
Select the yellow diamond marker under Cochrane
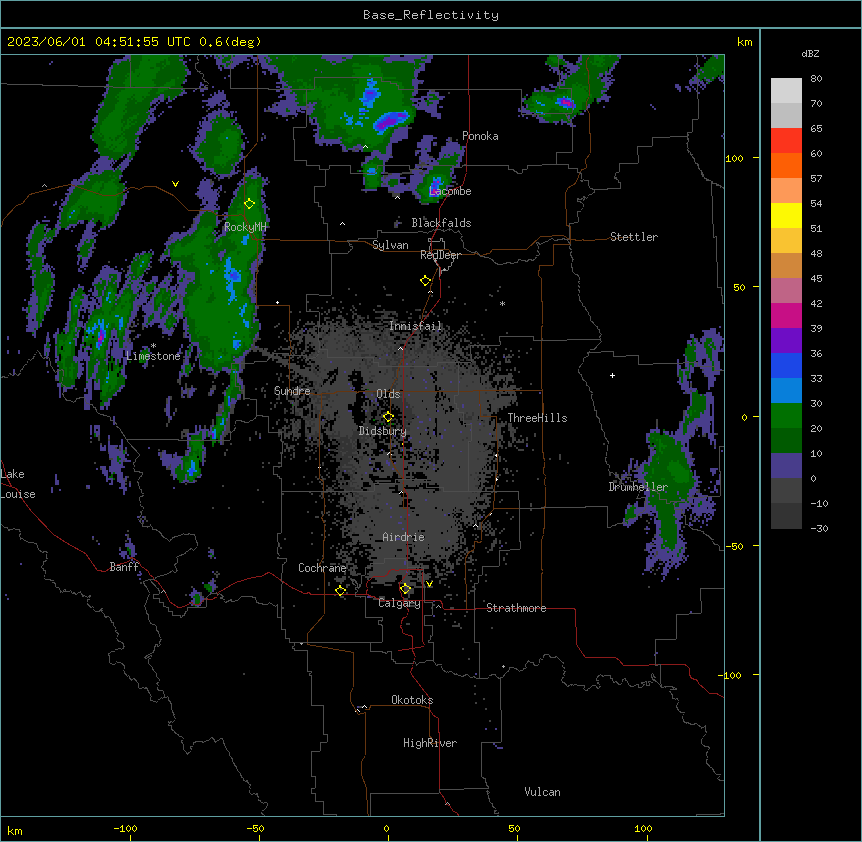pyautogui.click(x=340, y=591)
